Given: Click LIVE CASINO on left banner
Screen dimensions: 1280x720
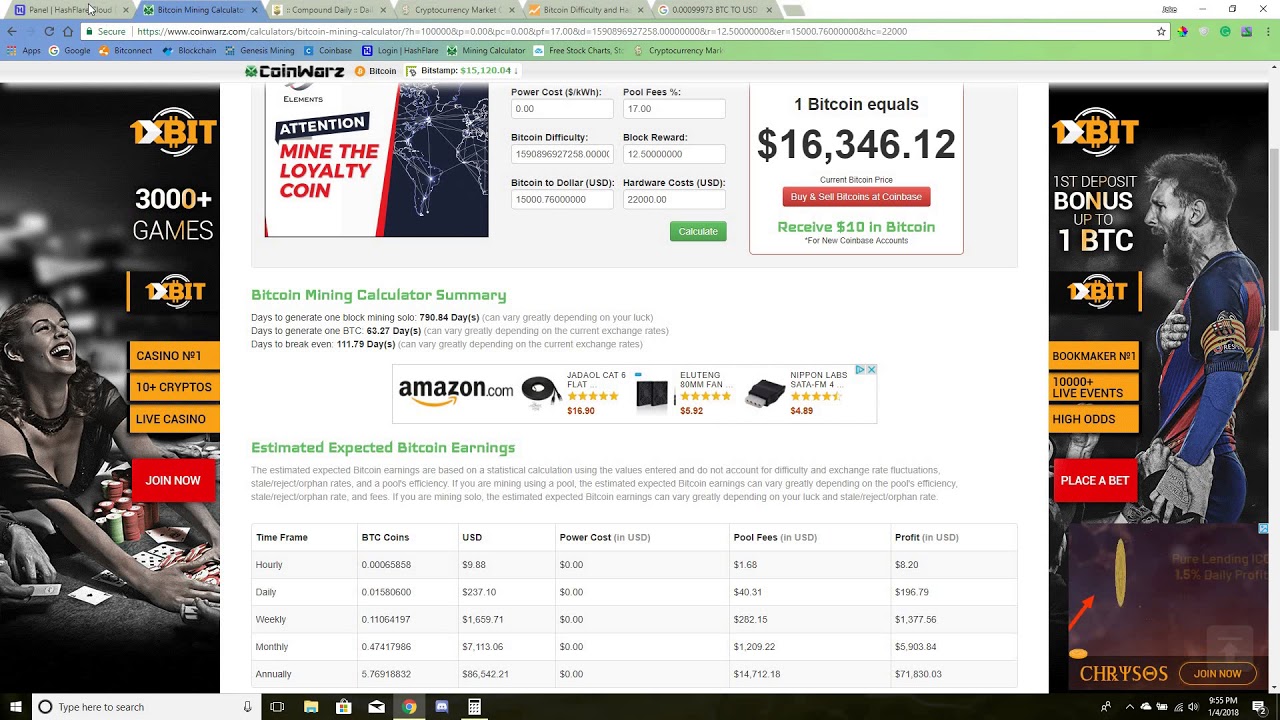Looking at the screenshot, I should [174, 419].
